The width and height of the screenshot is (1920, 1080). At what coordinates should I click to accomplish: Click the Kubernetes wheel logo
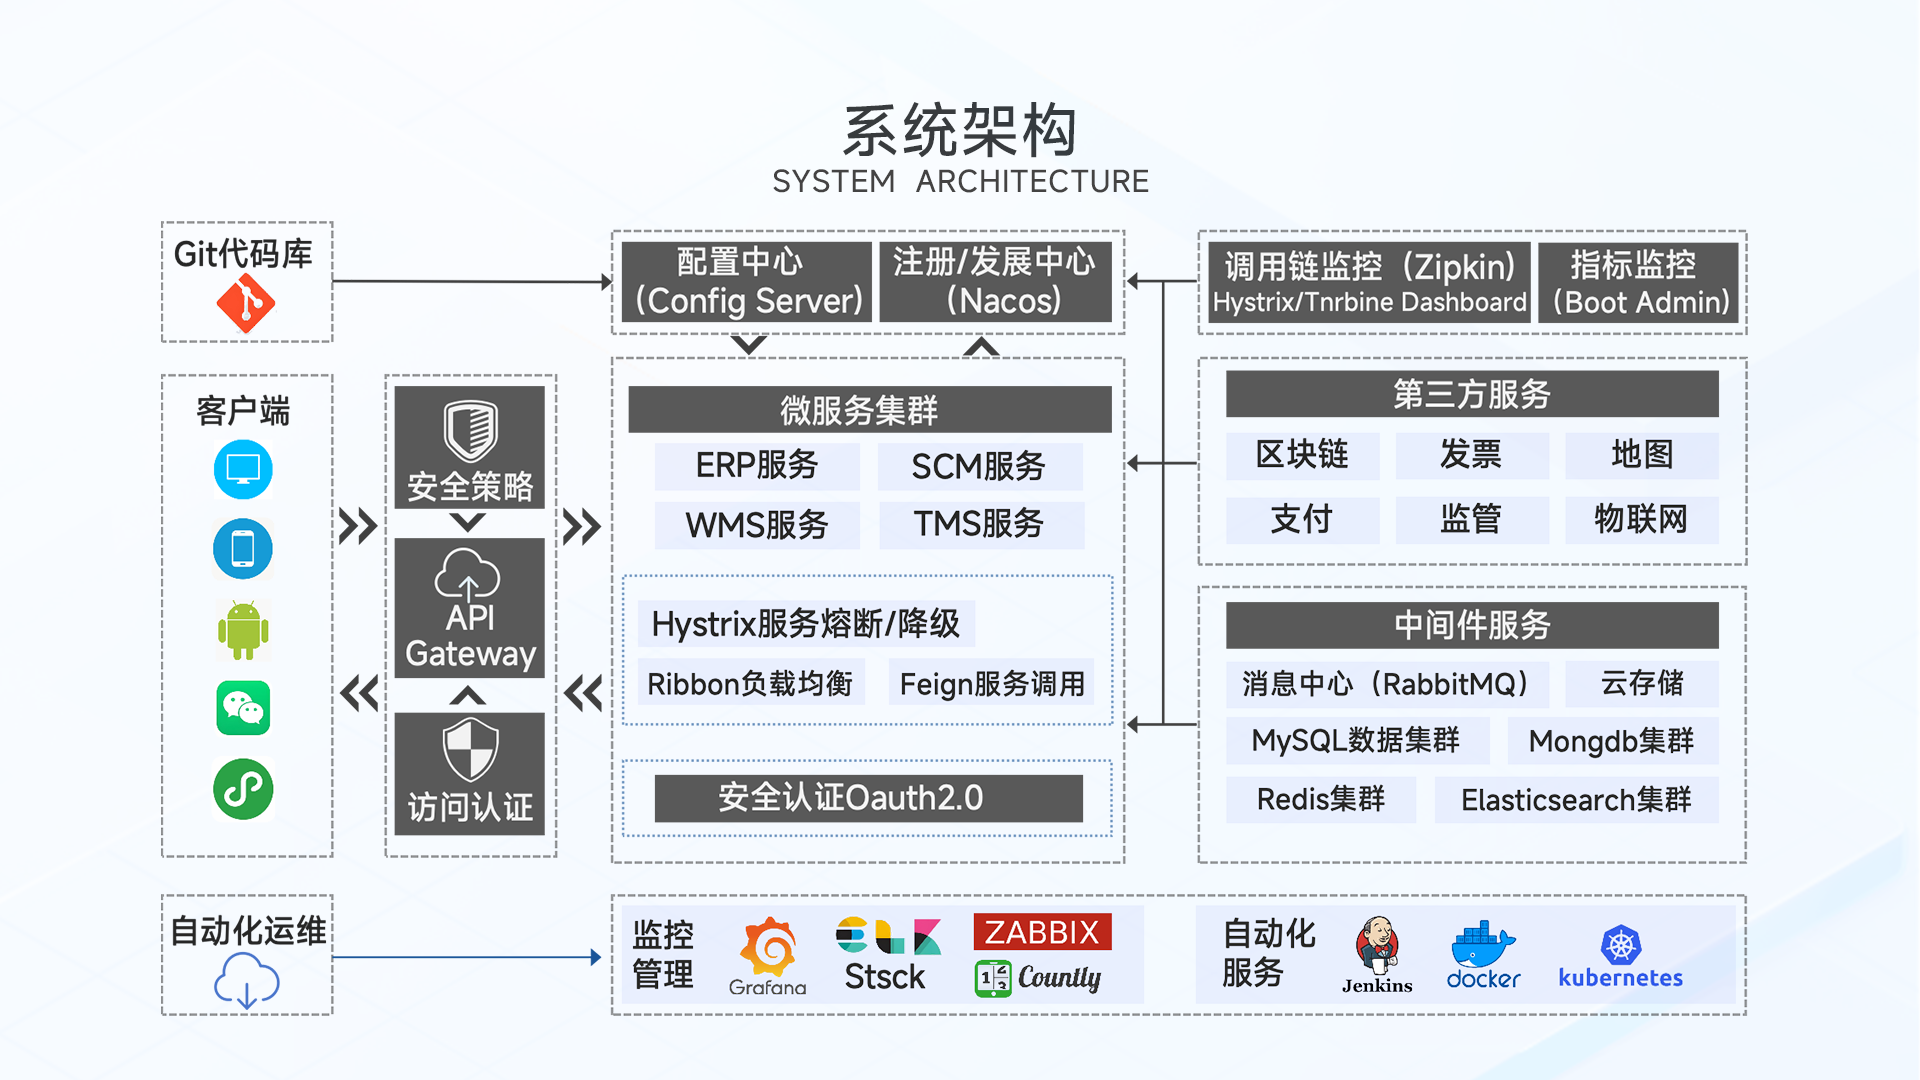(x=1620, y=945)
